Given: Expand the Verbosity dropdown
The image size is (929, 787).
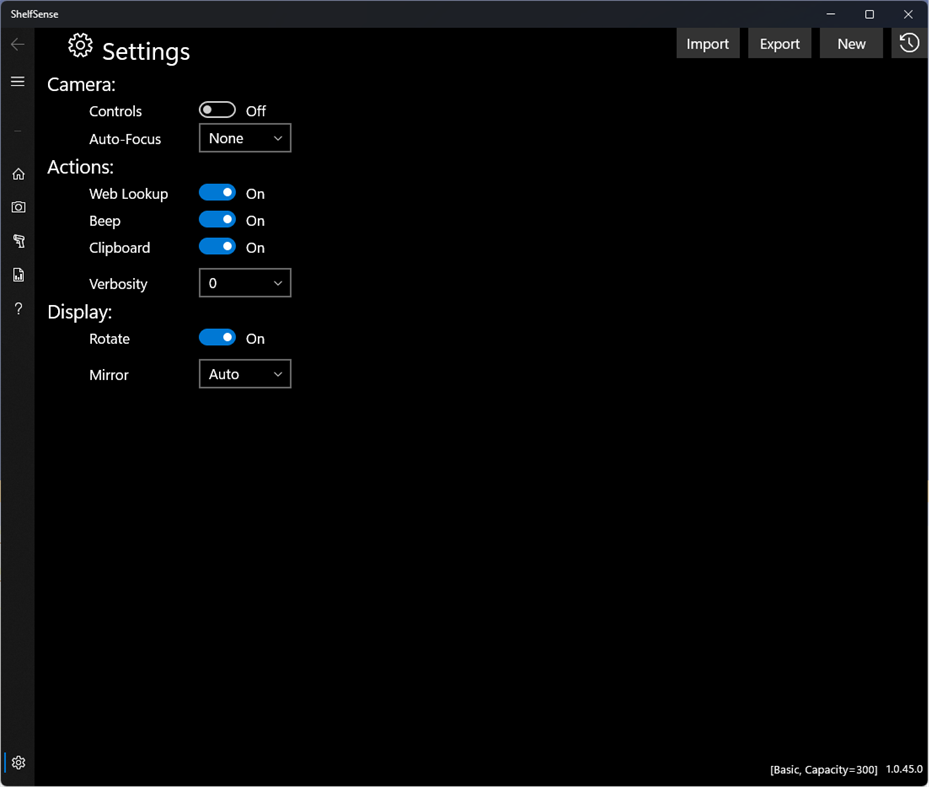Looking at the screenshot, I should pyautogui.click(x=244, y=283).
